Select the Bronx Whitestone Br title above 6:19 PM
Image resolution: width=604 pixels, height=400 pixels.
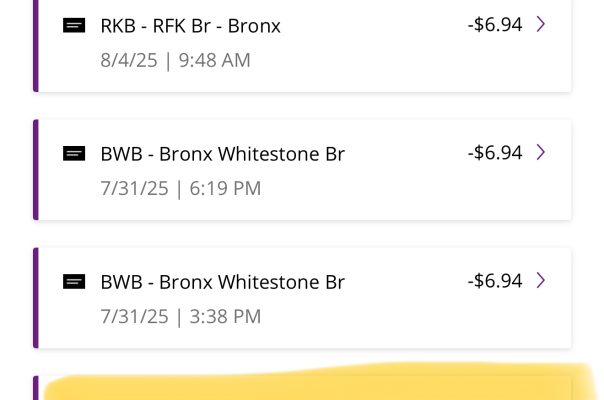click(222, 154)
